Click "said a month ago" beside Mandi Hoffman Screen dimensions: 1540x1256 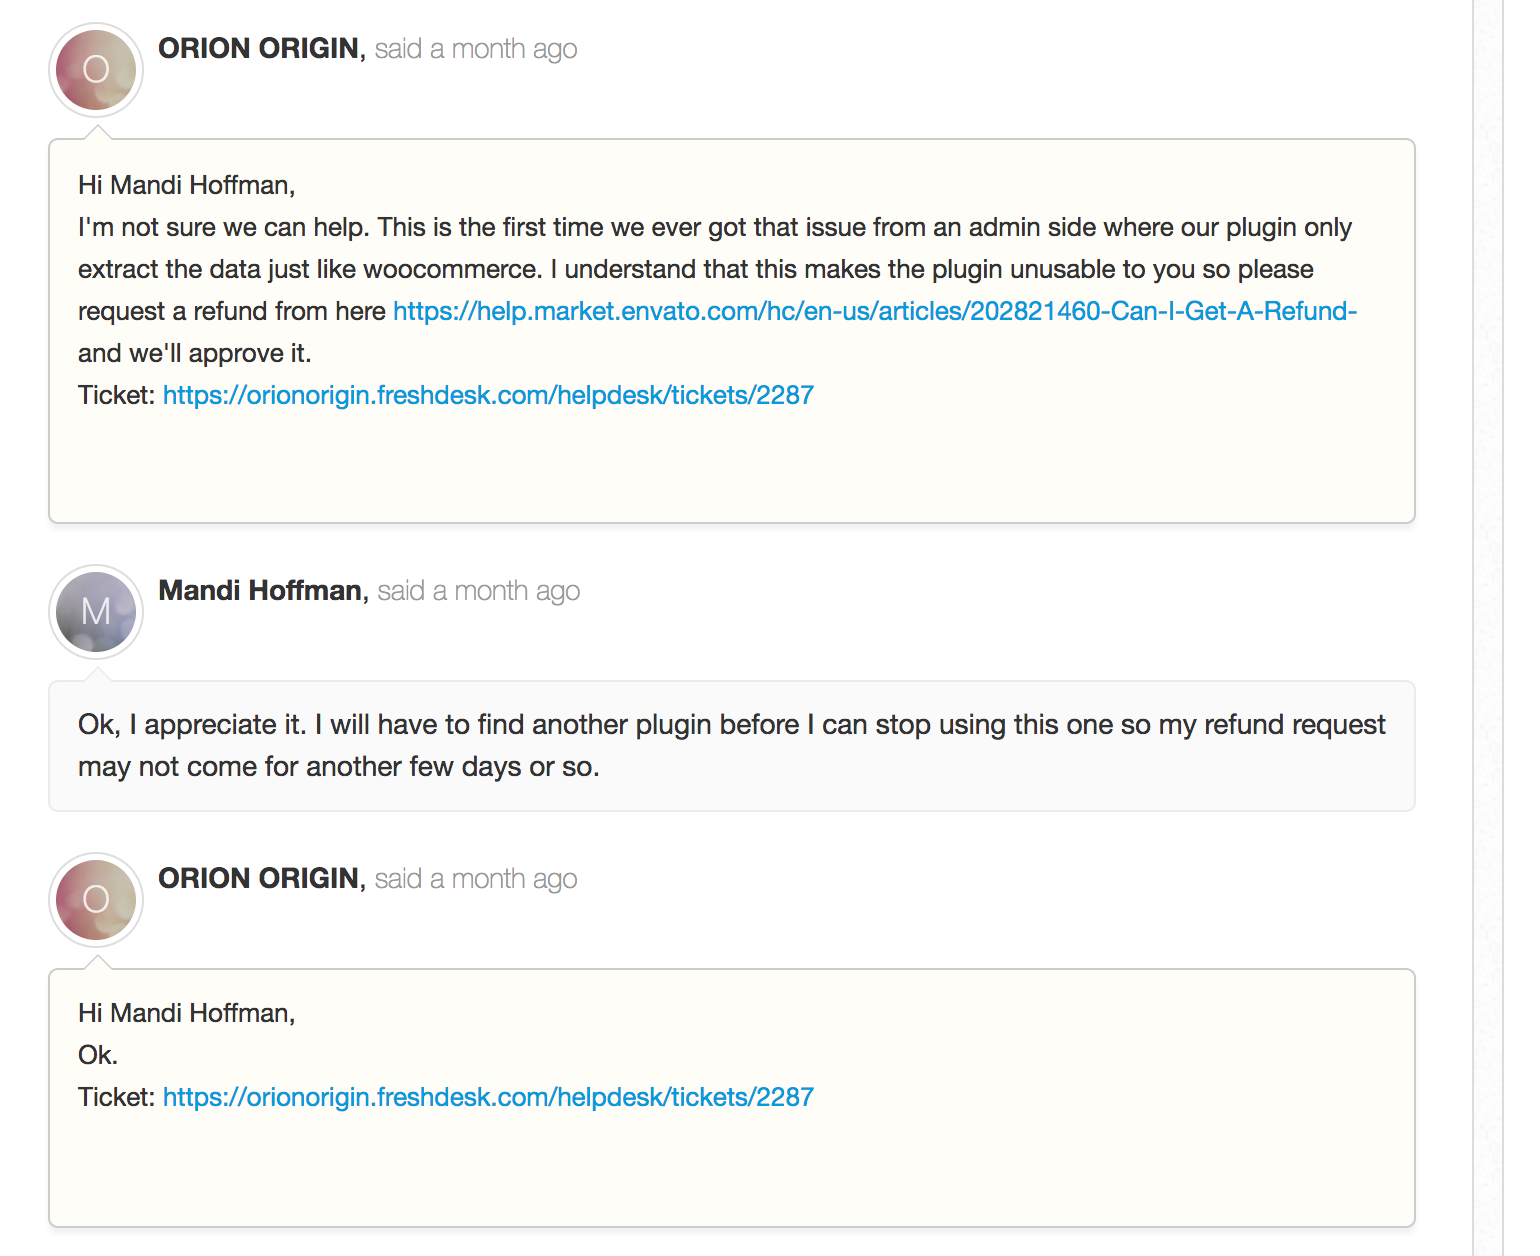click(x=479, y=591)
